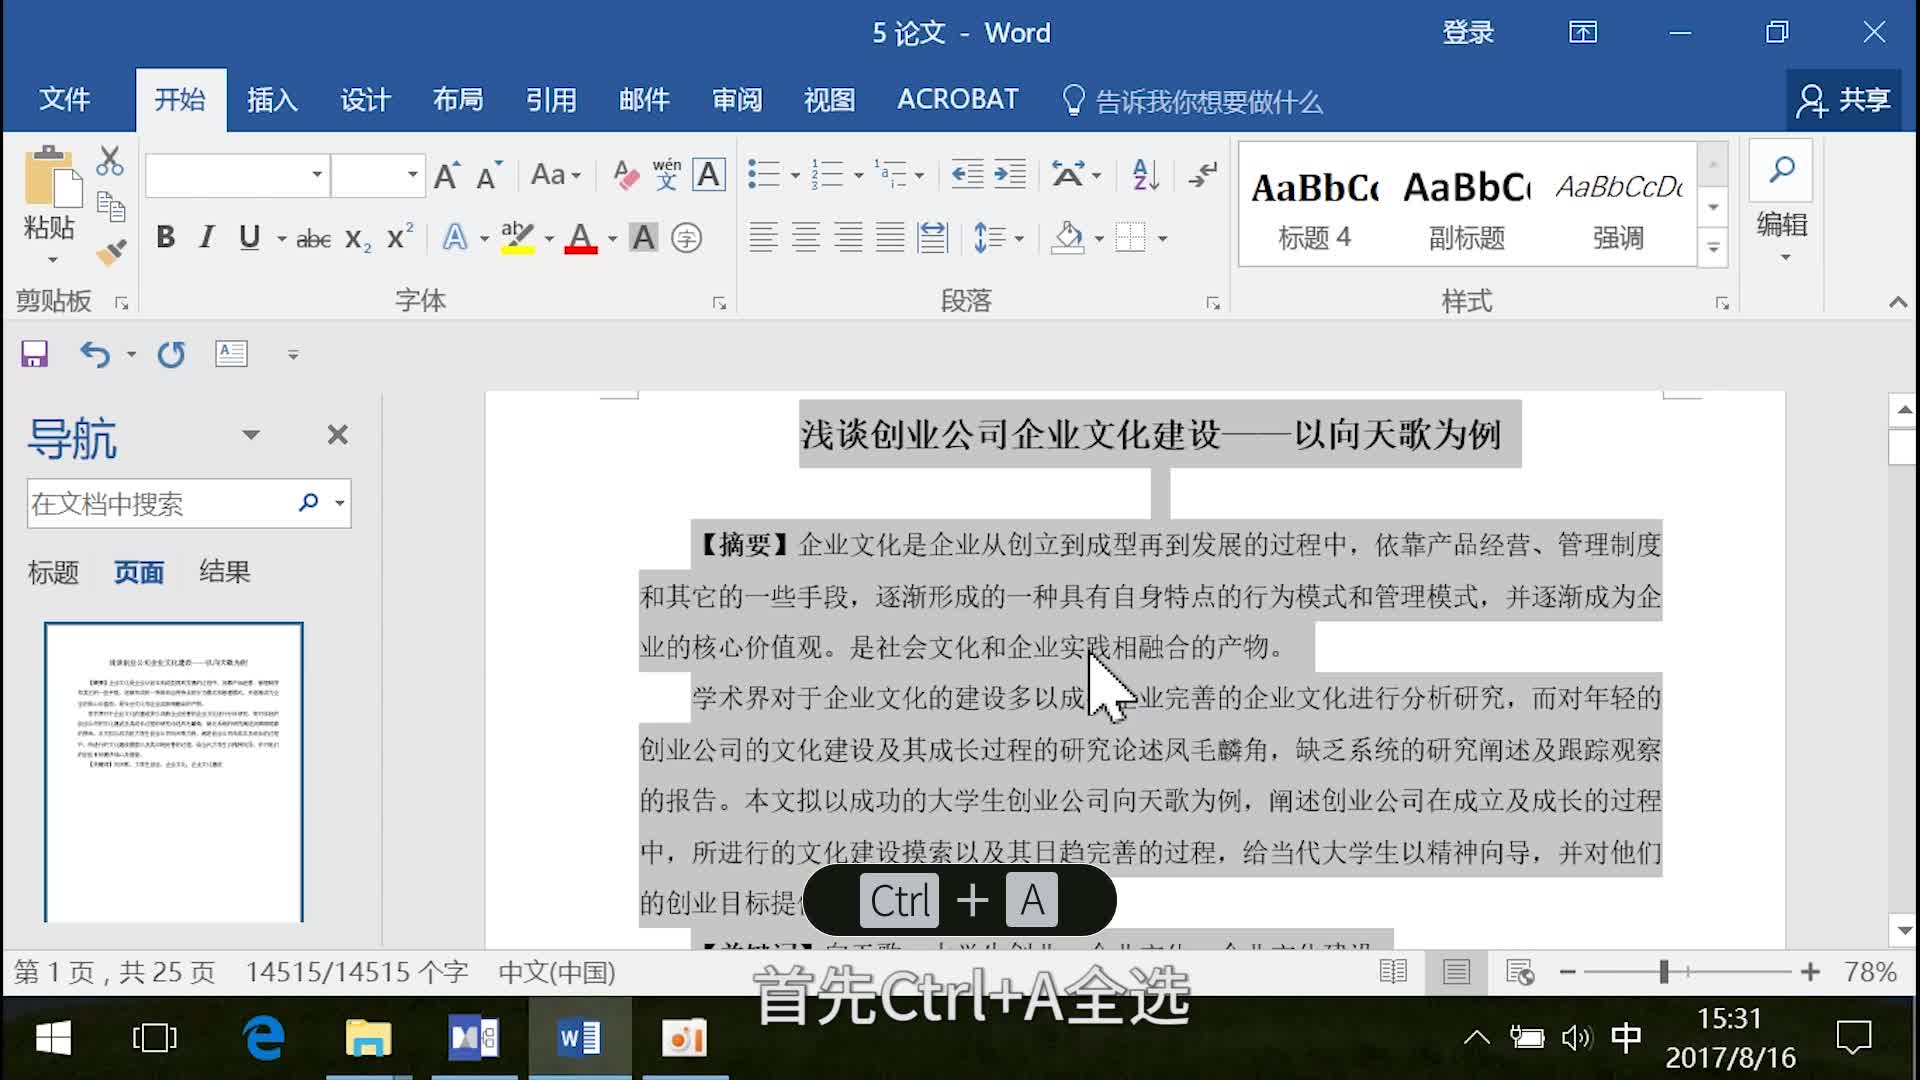Expand the styles gallery more arrow
This screenshot has width=1920, height=1080.
tap(1713, 248)
